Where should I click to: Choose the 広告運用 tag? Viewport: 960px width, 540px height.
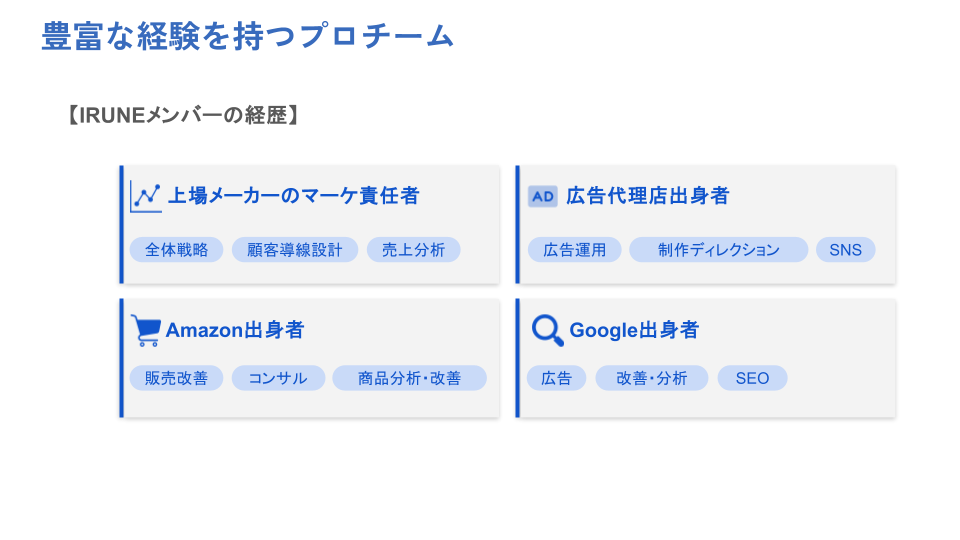point(574,250)
